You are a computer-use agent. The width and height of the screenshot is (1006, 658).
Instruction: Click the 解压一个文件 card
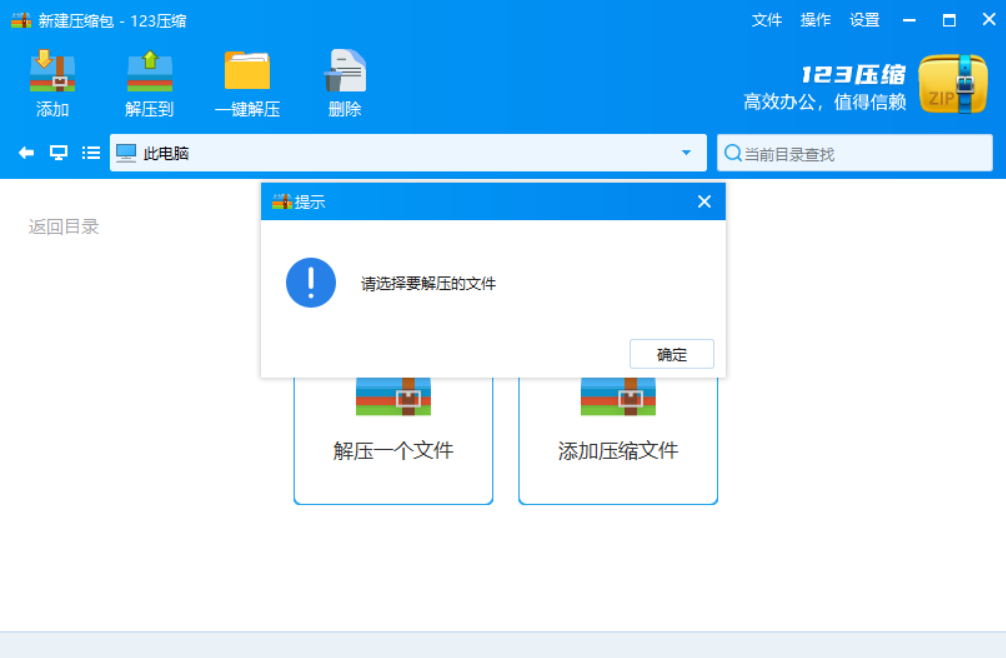pyautogui.click(x=392, y=451)
